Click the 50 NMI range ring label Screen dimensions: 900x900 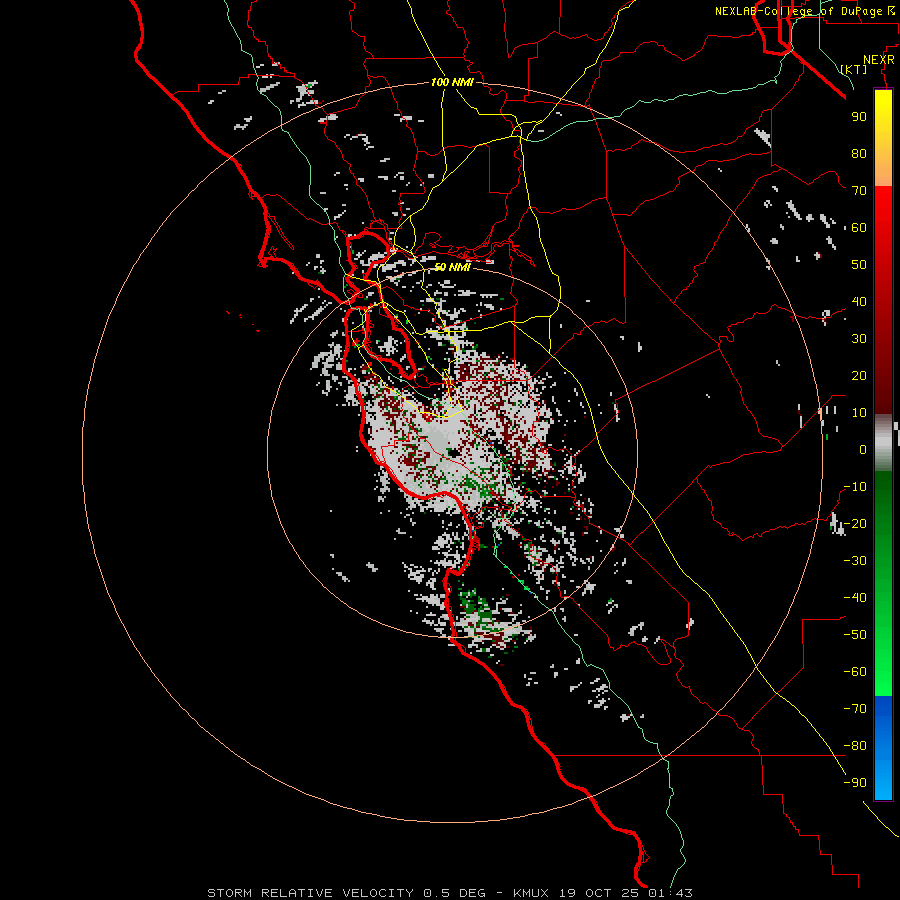[452, 267]
